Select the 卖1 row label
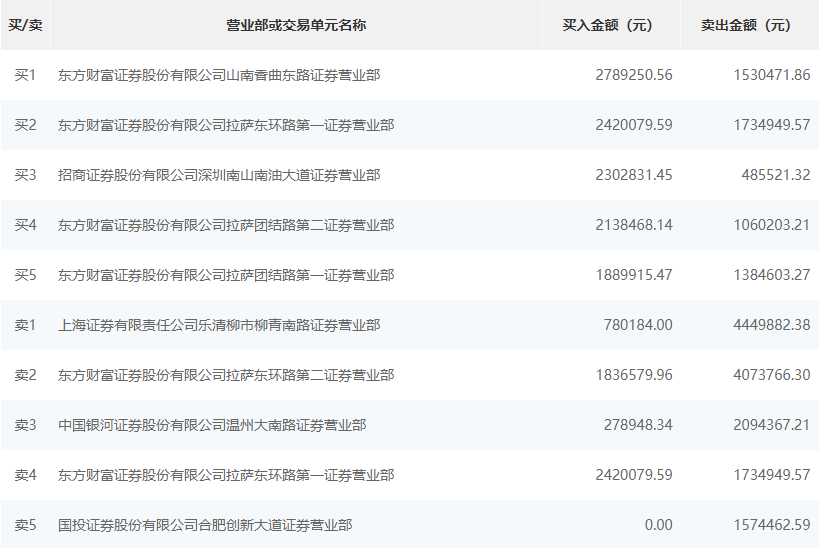This screenshot has width=822, height=548. click(x=25, y=325)
